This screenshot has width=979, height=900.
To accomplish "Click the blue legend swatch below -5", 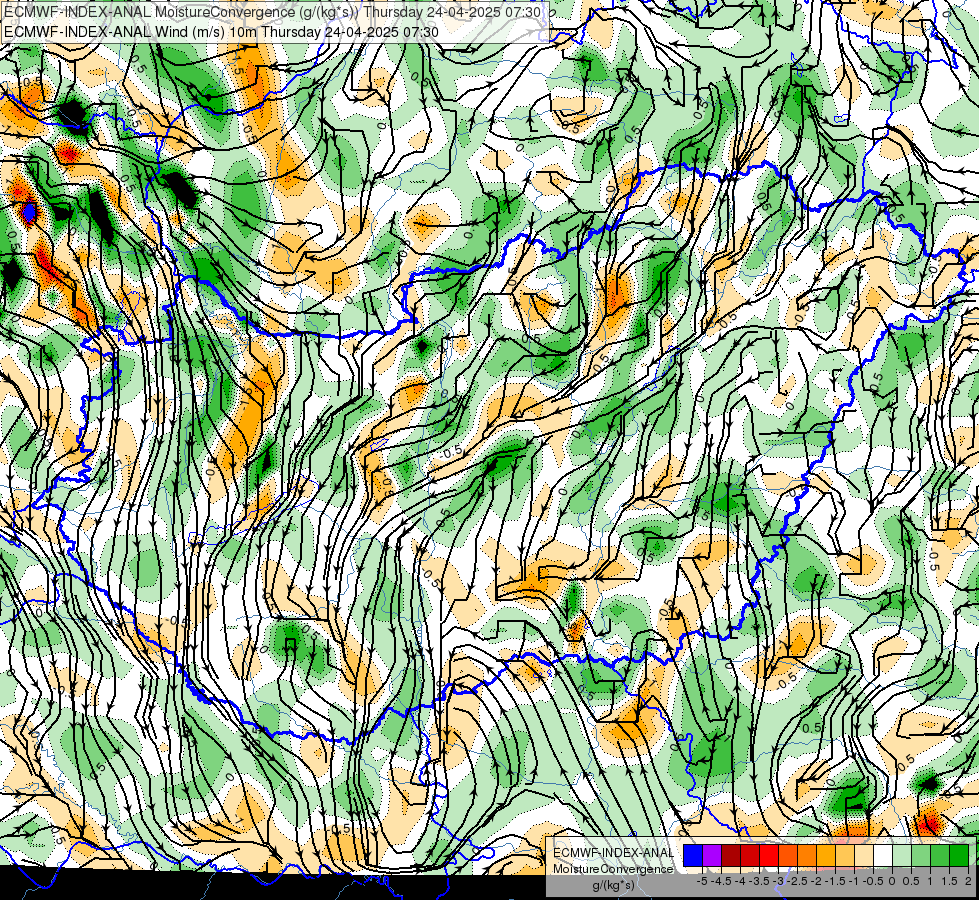I will coord(693,856).
